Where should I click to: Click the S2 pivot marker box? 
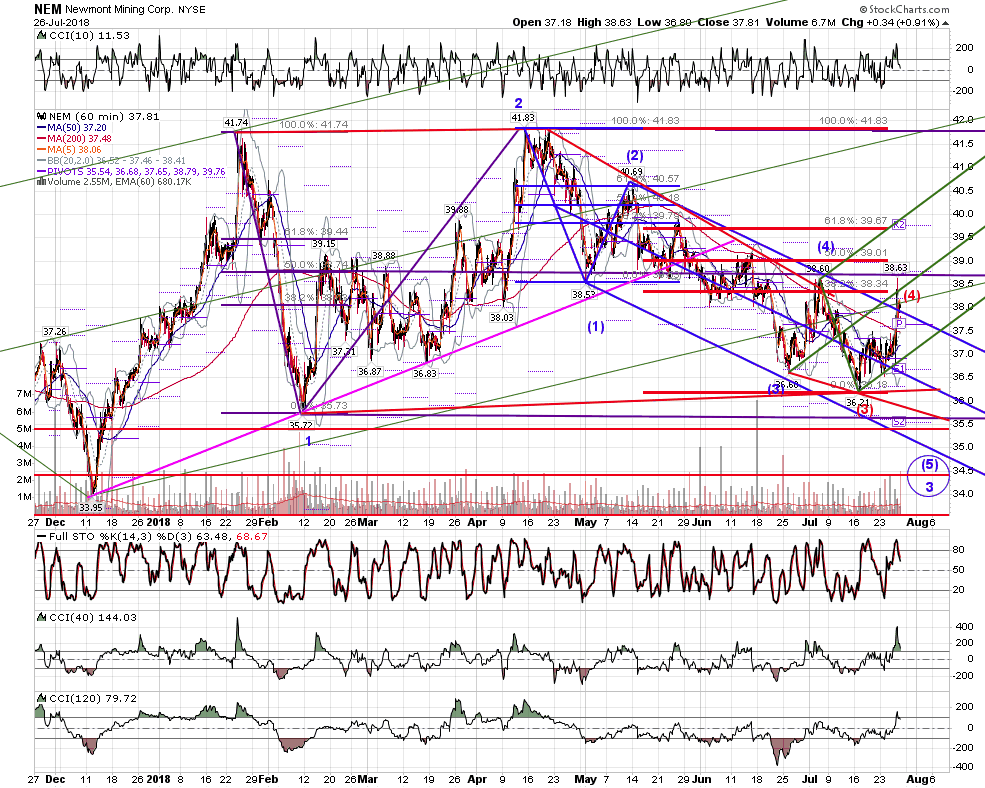pyautogui.click(x=899, y=422)
